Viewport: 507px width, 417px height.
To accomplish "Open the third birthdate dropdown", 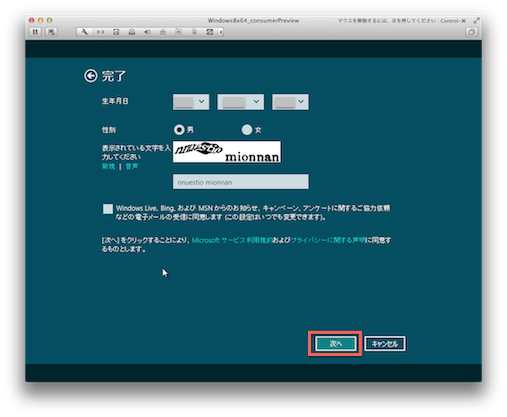I will 290,102.
